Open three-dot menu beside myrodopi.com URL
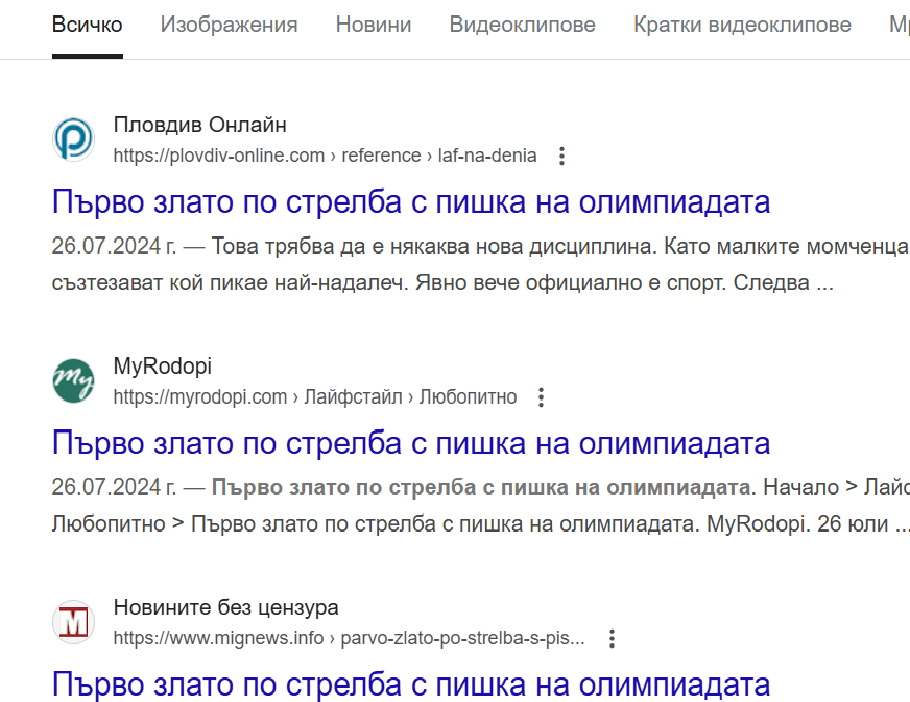The height and width of the screenshot is (702, 910). coord(541,397)
